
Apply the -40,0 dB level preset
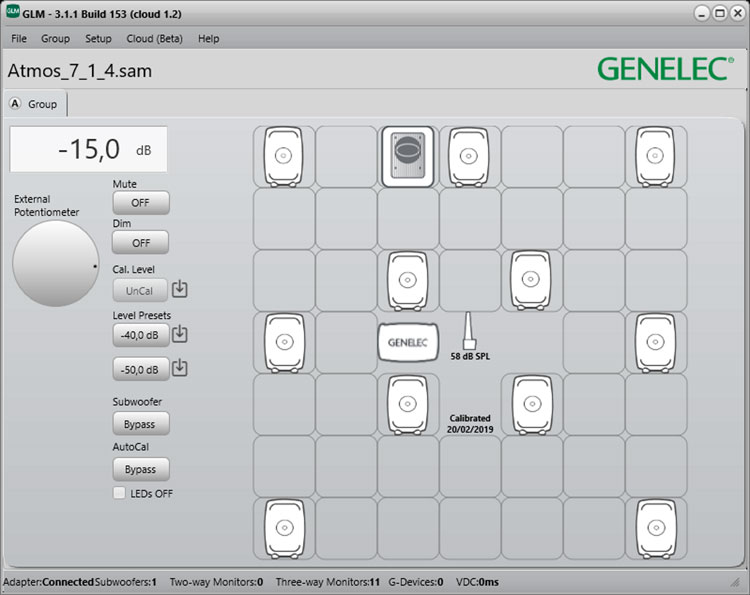tap(141, 335)
